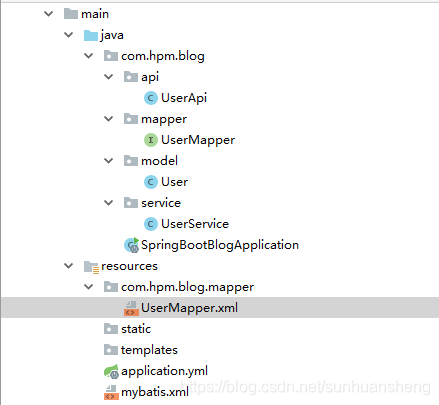Click the UserService class icon
The image size is (439, 405).
click(x=151, y=224)
